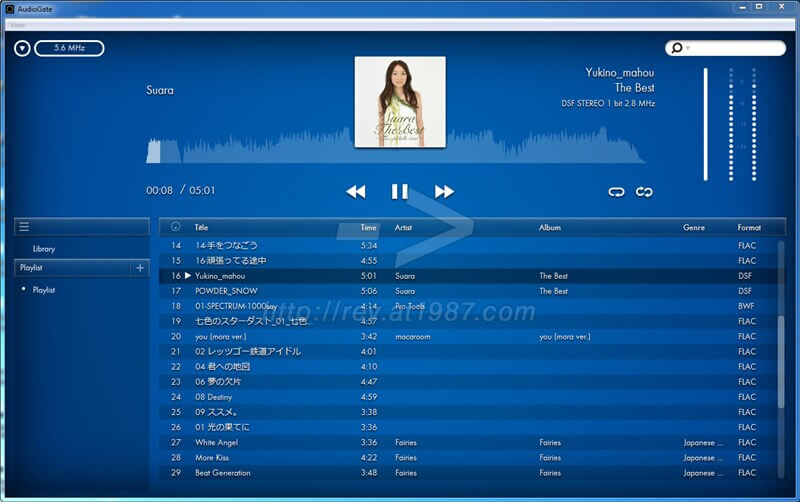The width and height of the screenshot is (800, 502).
Task: Click the Suara album cover artwork
Action: (x=400, y=102)
